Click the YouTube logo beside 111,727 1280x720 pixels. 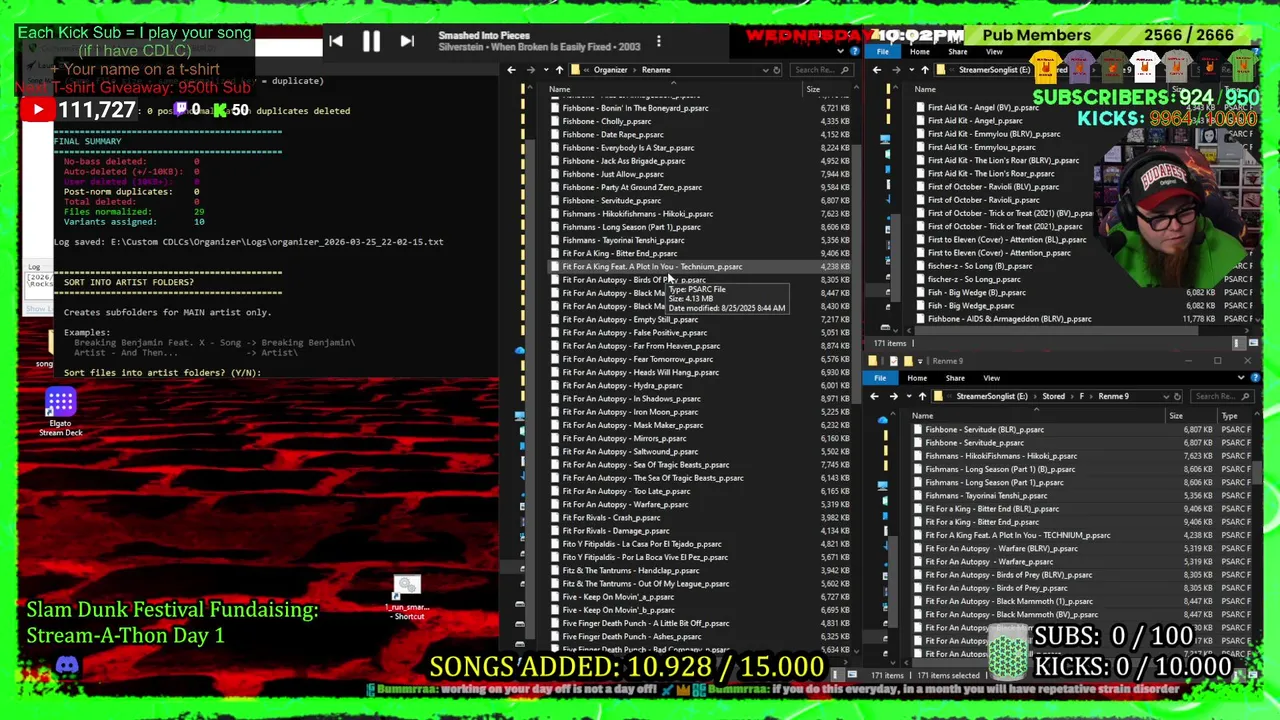pyautogui.click(x=37, y=110)
